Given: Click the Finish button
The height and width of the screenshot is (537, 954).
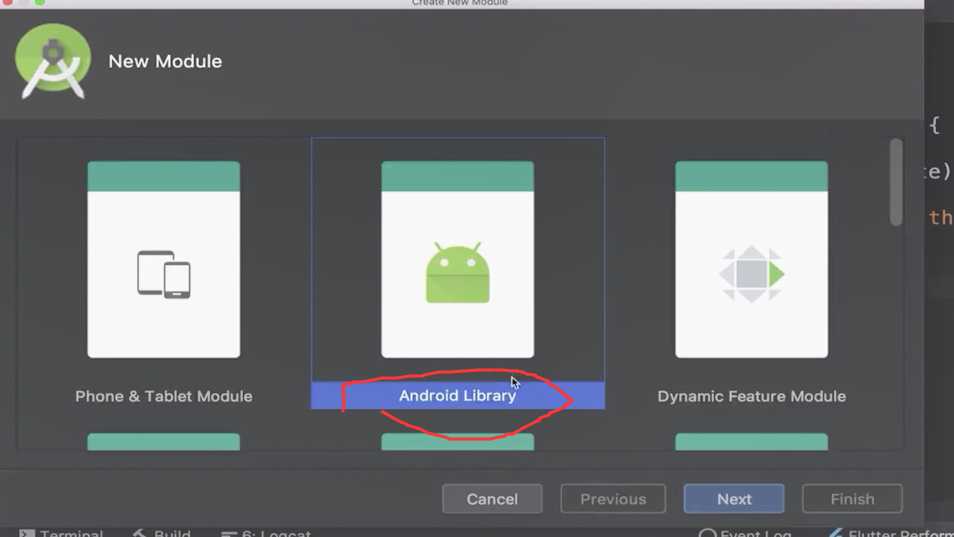Looking at the screenshot, I should (x=852, y=499).
